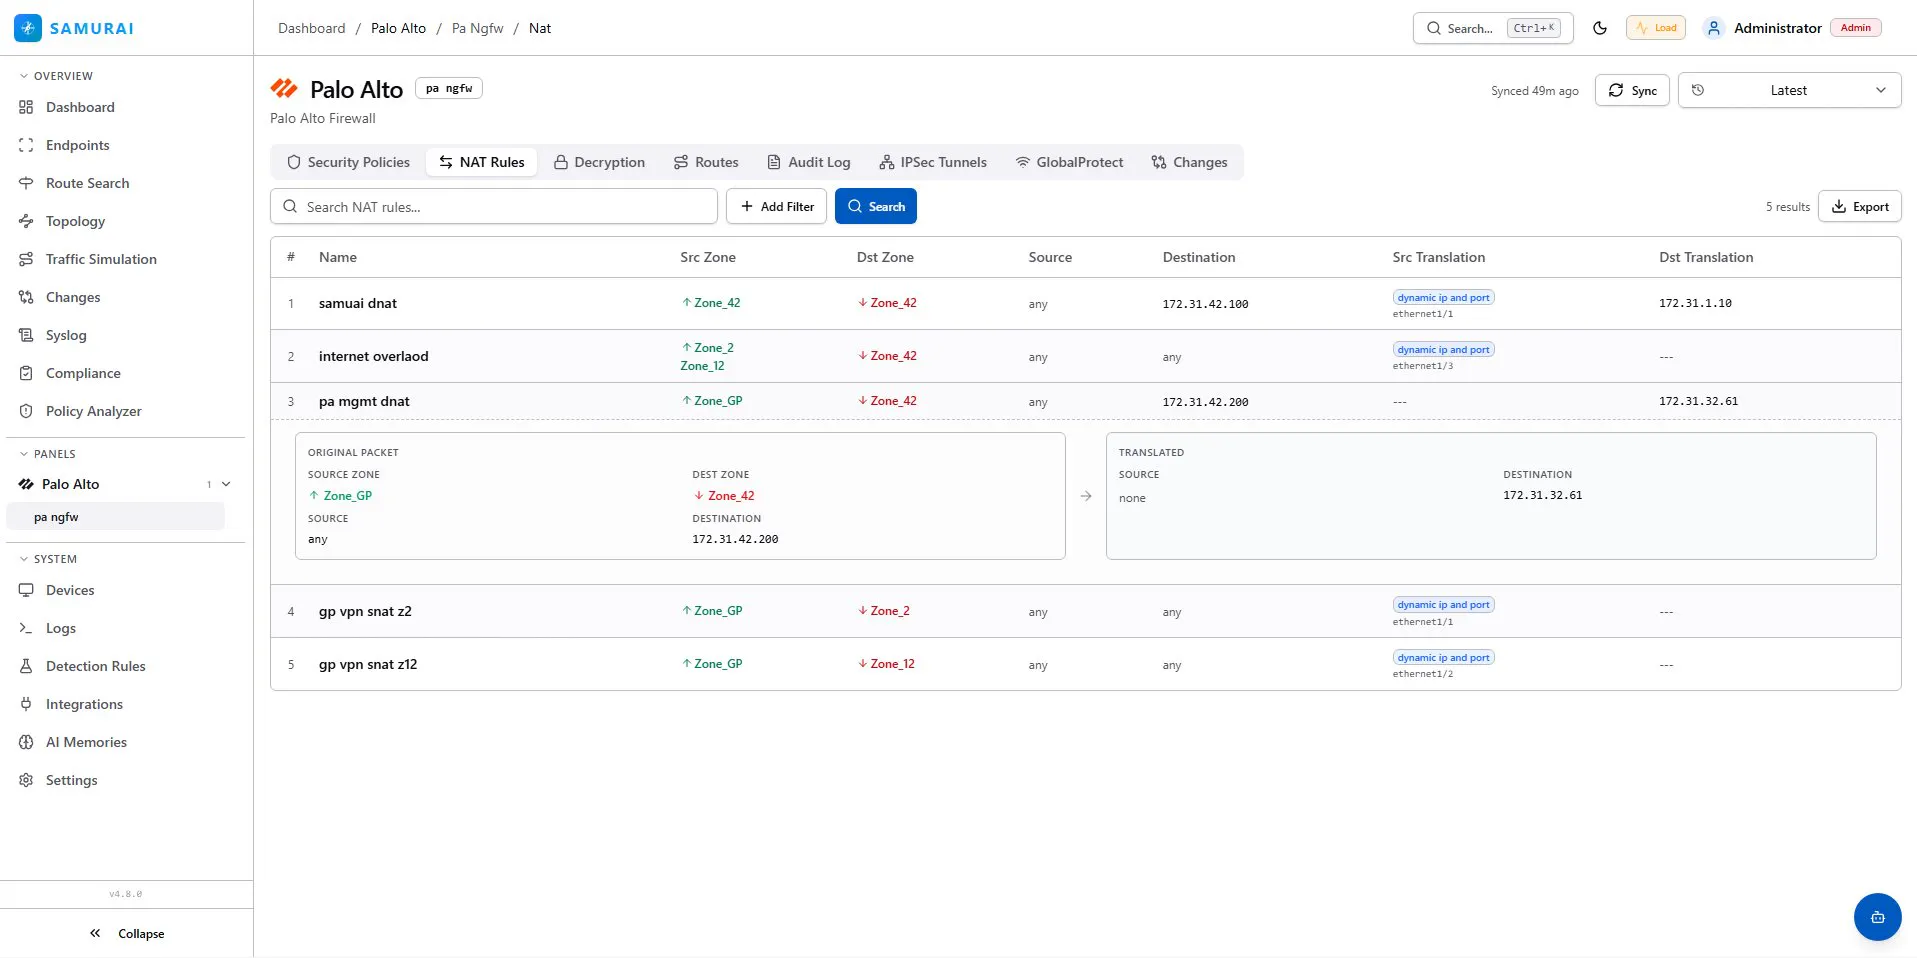
Task: Open the Devices page
Action: 70,590
